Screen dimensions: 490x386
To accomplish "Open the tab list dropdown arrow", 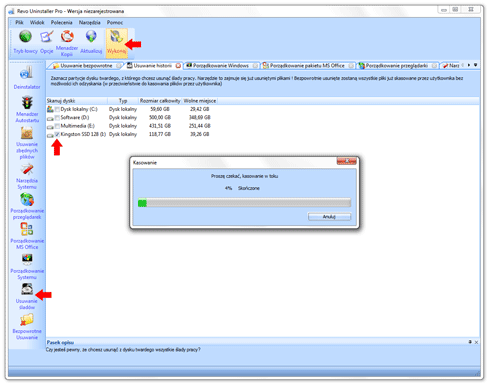I will (x=476, y=65).
